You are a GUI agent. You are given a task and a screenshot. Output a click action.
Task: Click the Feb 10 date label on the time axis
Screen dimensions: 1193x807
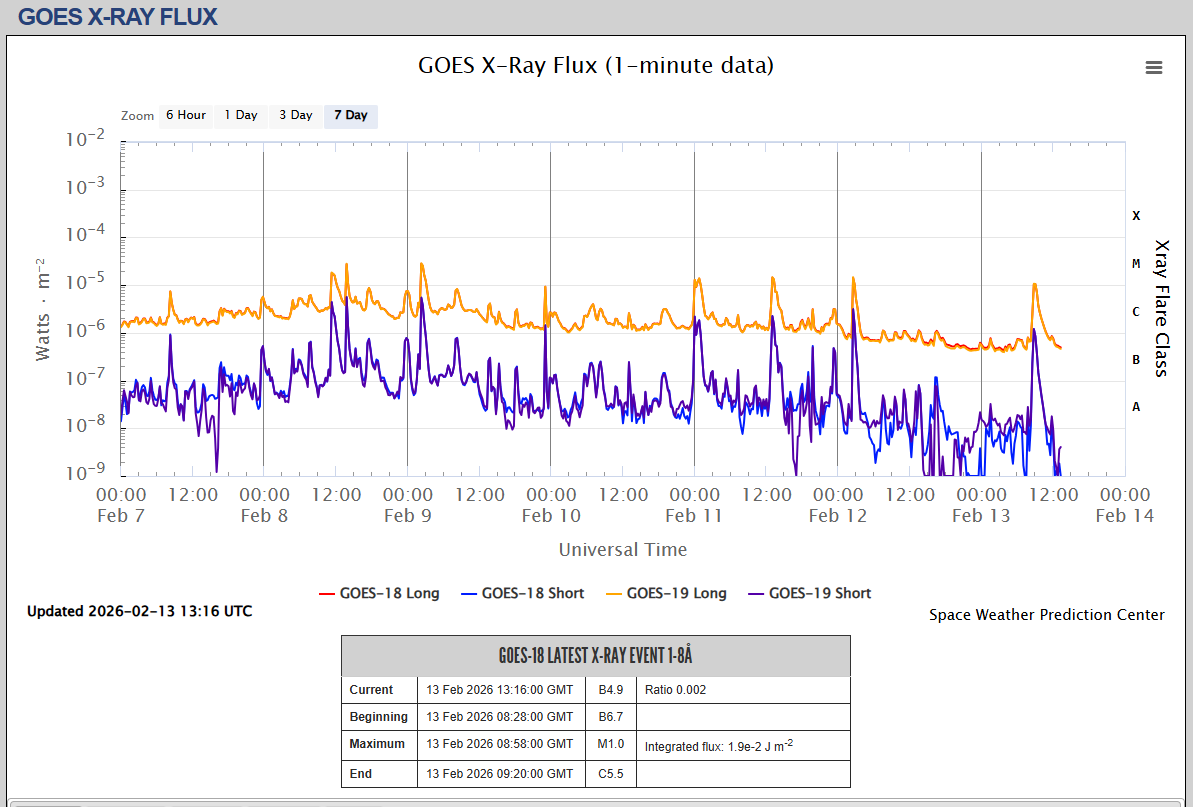(x=551, y=516)
